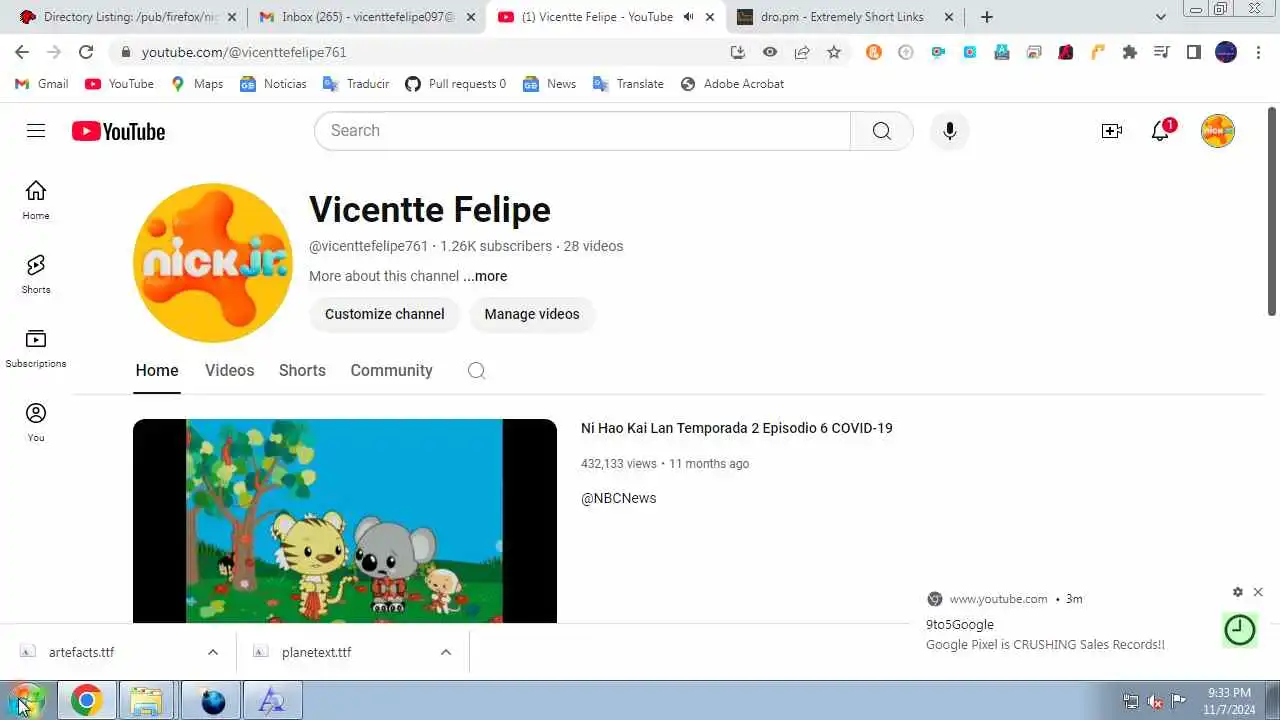Viewport: 1280px width, 720px height.
Task: Open the Adobe Acrobat bookmark
Action: pos(732,84)
